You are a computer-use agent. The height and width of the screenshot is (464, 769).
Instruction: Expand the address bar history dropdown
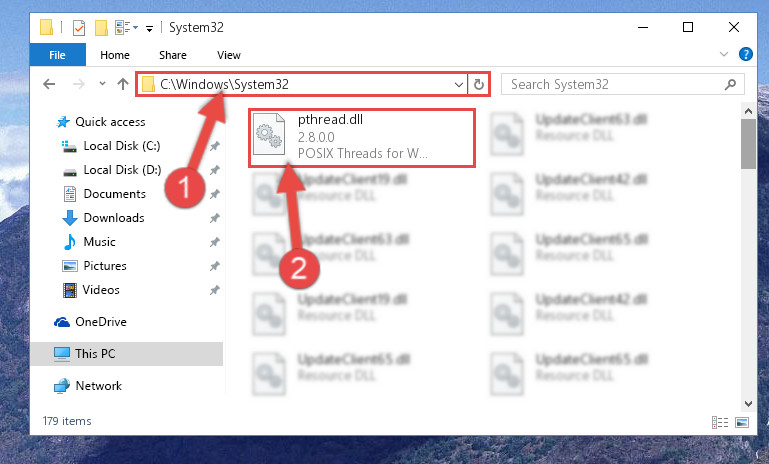pyautogui.click(x=459, y=84)
